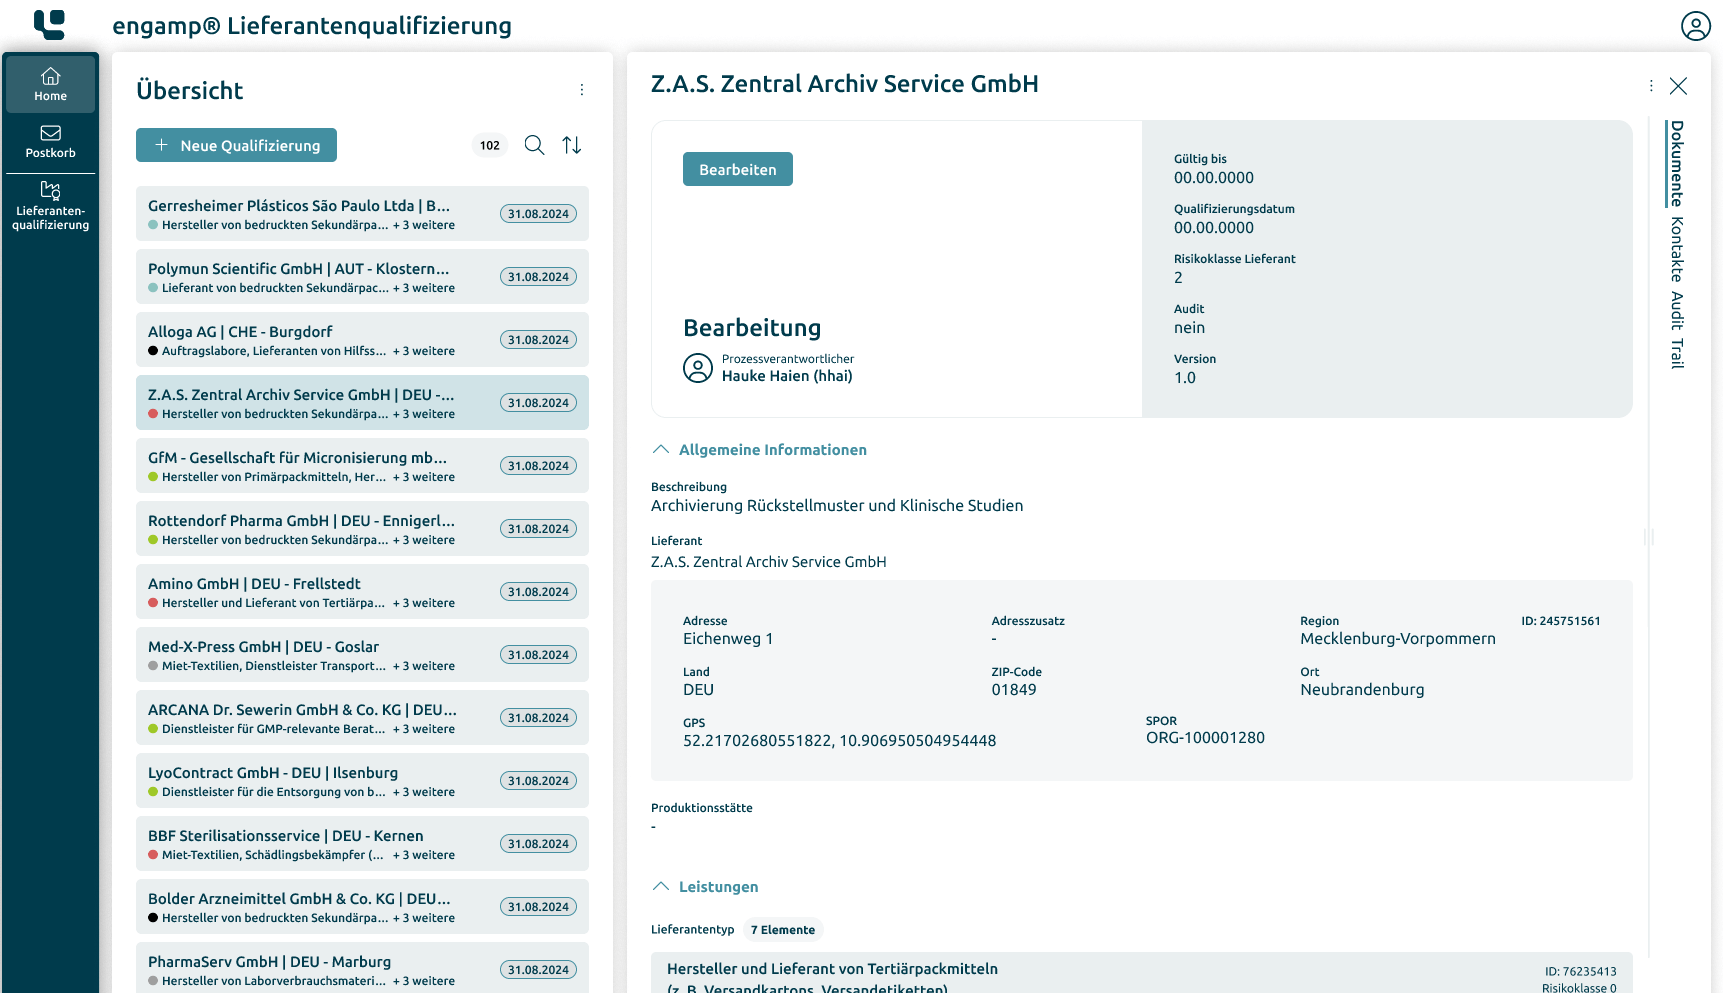Open the user profile icon
1723x993 pixels.
[x=1695, y=26]
